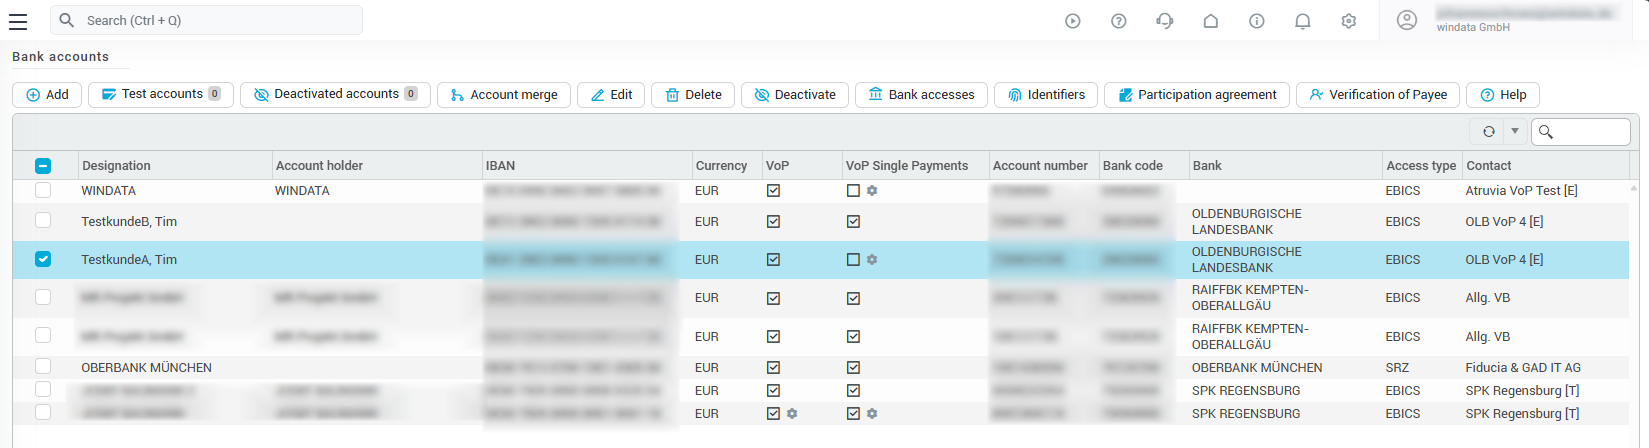
Task: Open the notifications bell
Action: [1303, 21]
